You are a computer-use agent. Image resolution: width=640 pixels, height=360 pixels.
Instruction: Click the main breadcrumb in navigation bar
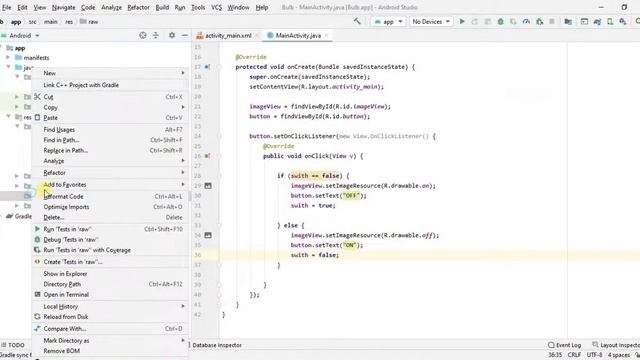tap(51, 22)
